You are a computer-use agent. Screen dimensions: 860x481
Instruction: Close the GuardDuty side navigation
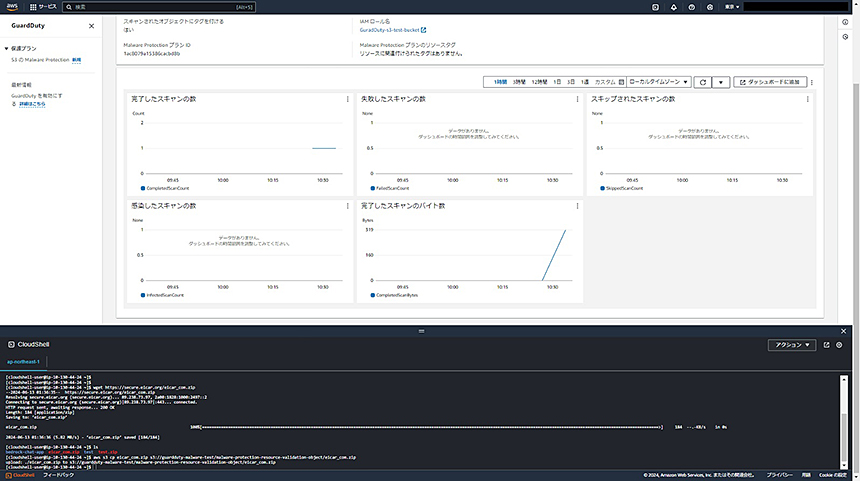92,26
